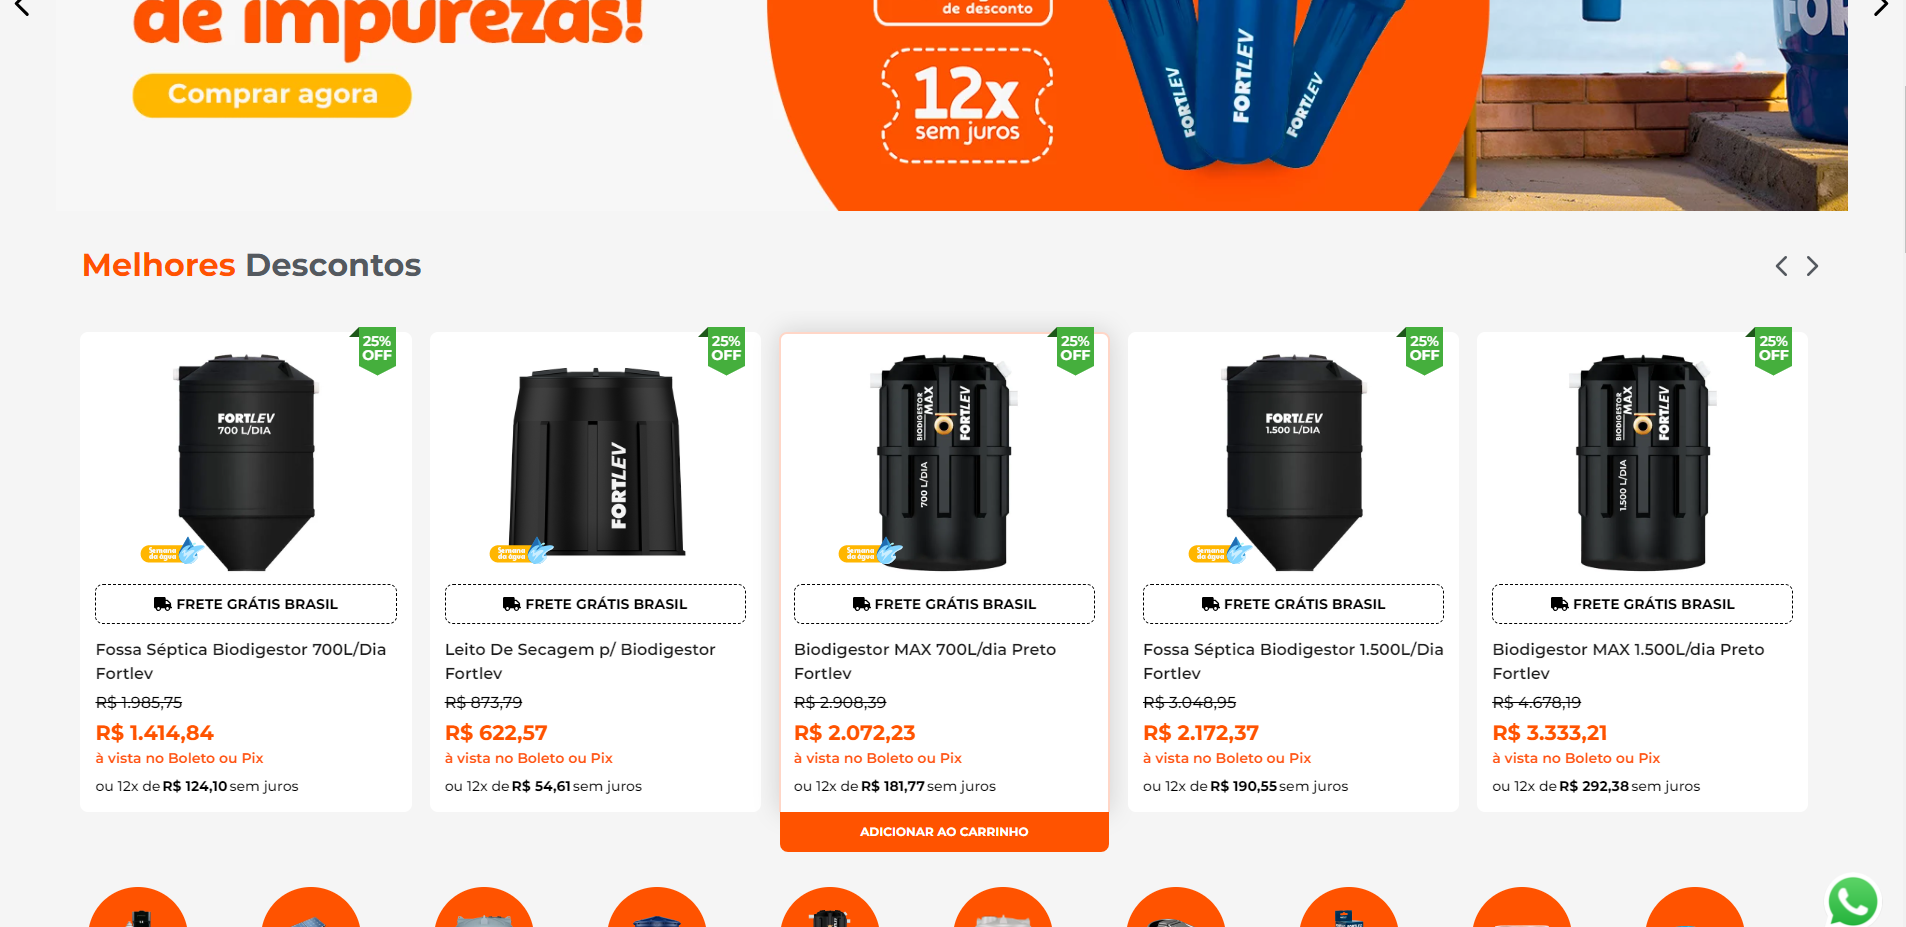Open Biodigestor MAX 1.500L/dia product image
Viewport: 1906px width, 927px height.
[x=1642, y=461]
